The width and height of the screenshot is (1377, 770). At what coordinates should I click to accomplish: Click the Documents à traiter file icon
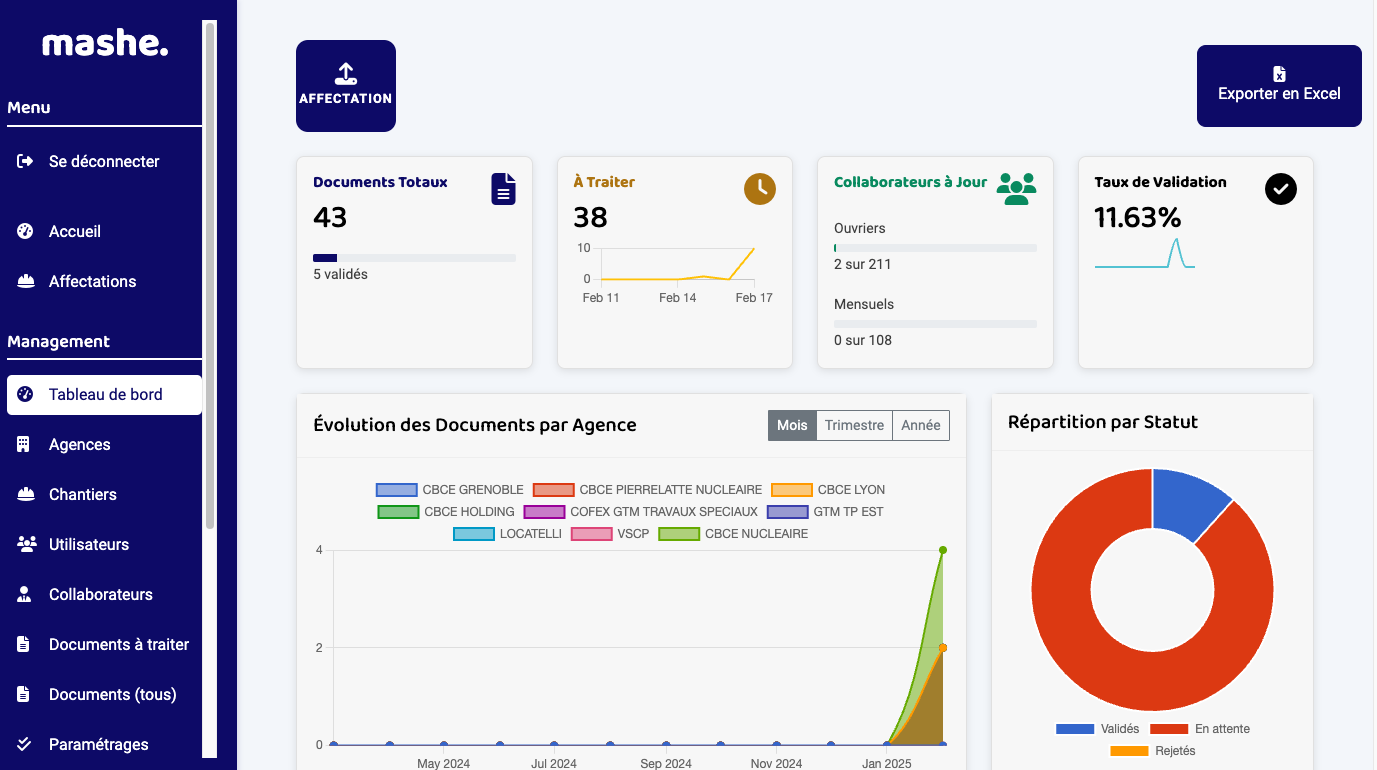pyautogui.click(x=24, y=644)
